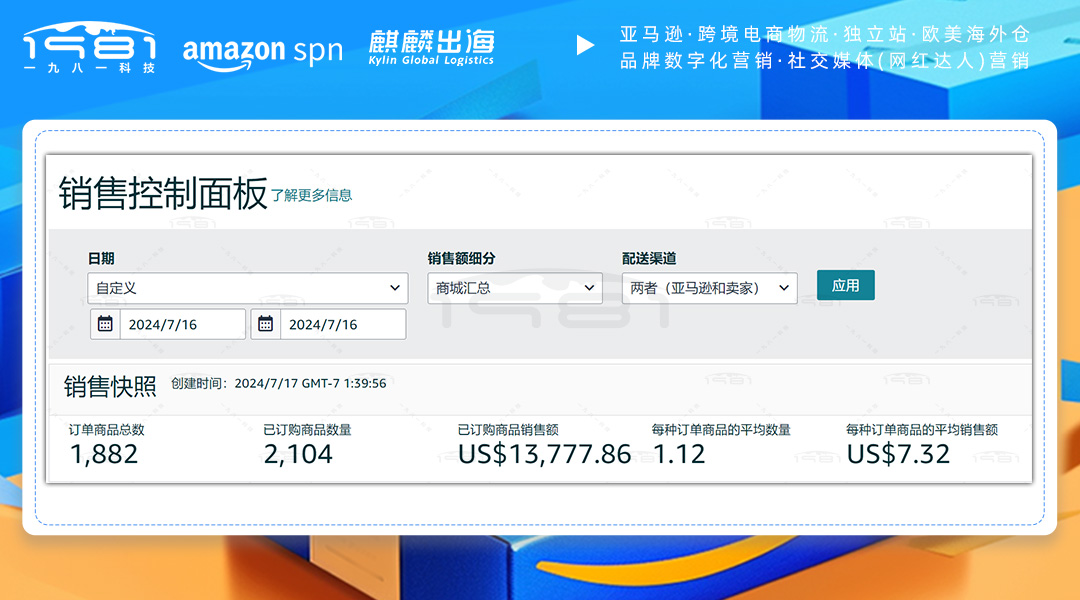Click the 每种订单商品的平均销售额 label
Viewport: 1080px width, 600px height.
click(x=922, y=430)
